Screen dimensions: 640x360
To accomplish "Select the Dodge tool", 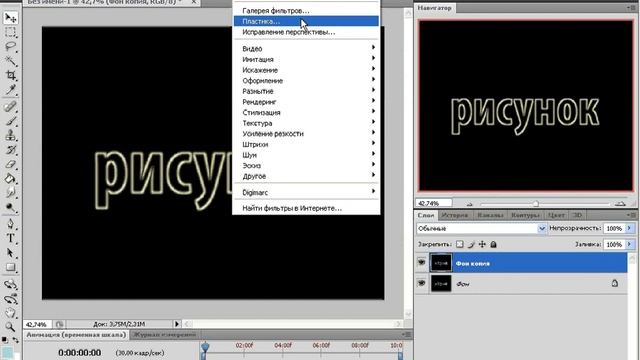I will click(x=11, y=207).
